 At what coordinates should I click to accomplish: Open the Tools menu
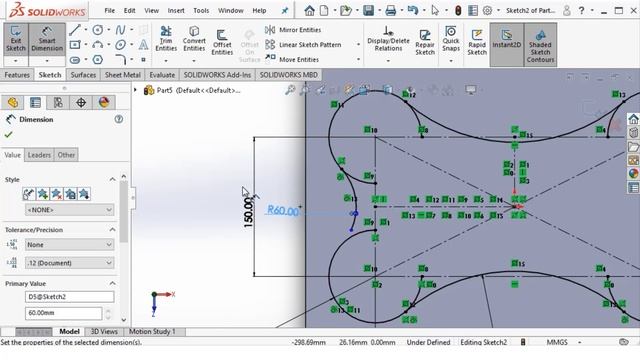coord(201,11)
